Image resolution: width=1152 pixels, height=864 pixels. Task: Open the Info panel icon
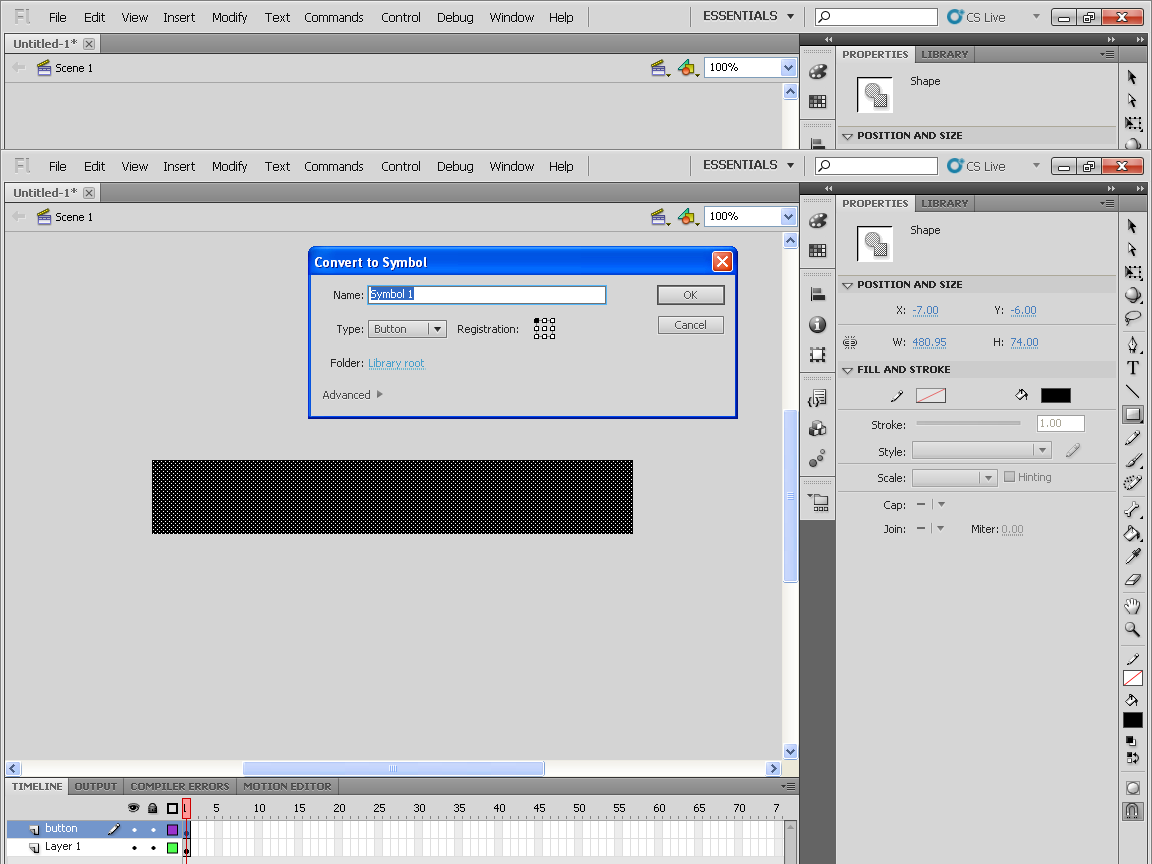[x=818, y=325]
